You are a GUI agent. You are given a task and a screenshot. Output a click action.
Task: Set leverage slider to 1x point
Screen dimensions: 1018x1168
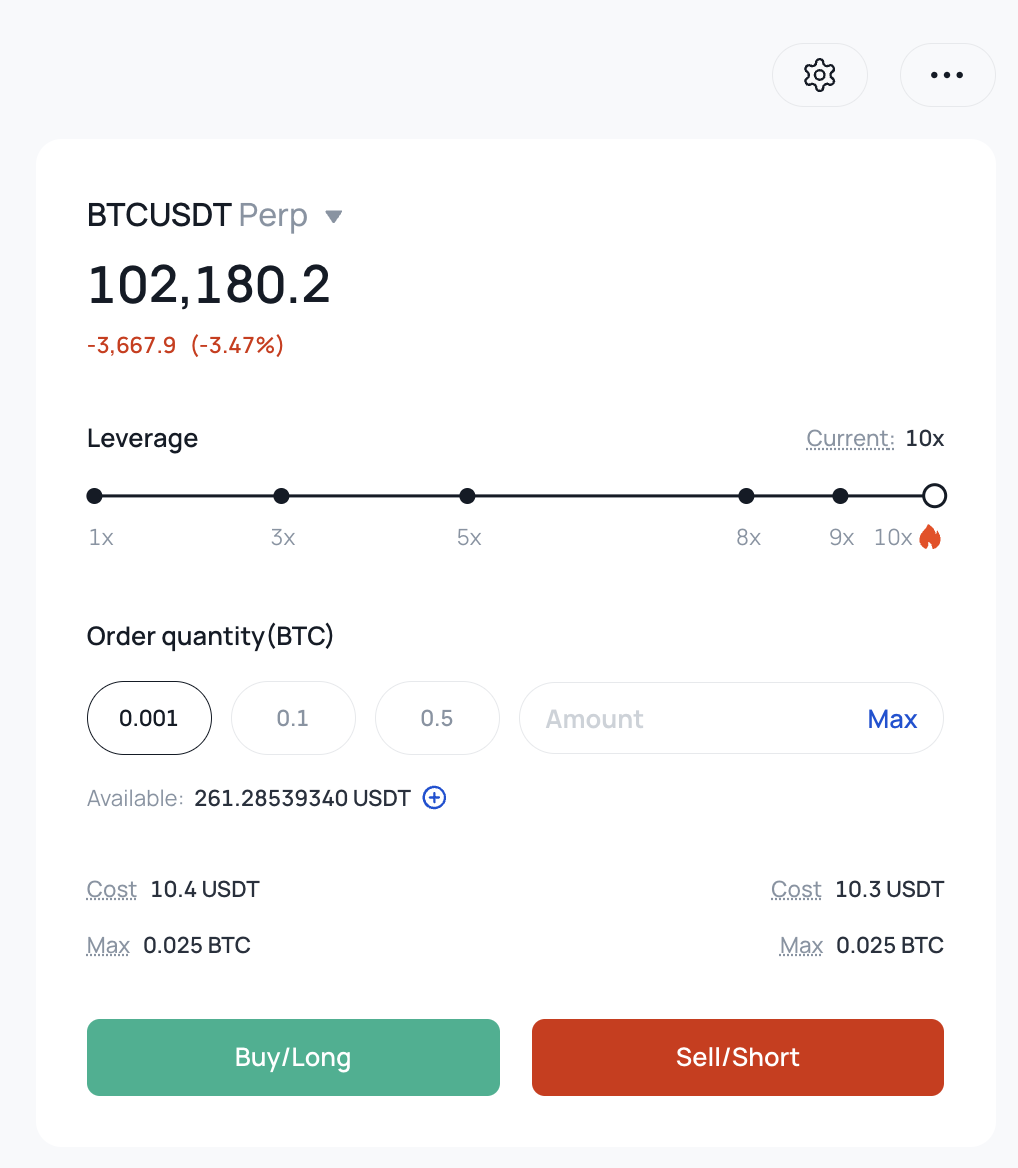pyautogui.click(x=95, y=496)
